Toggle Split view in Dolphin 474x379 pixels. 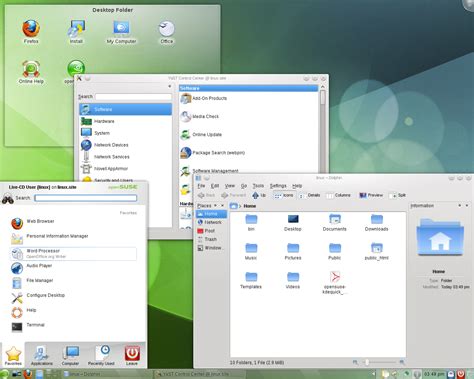click(398, 195)
